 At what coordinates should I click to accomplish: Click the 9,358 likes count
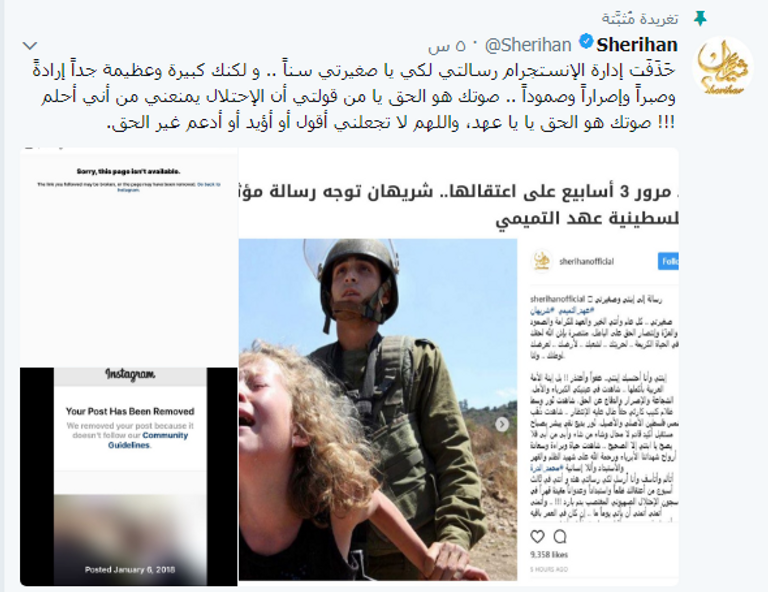(x=549, y=555)
